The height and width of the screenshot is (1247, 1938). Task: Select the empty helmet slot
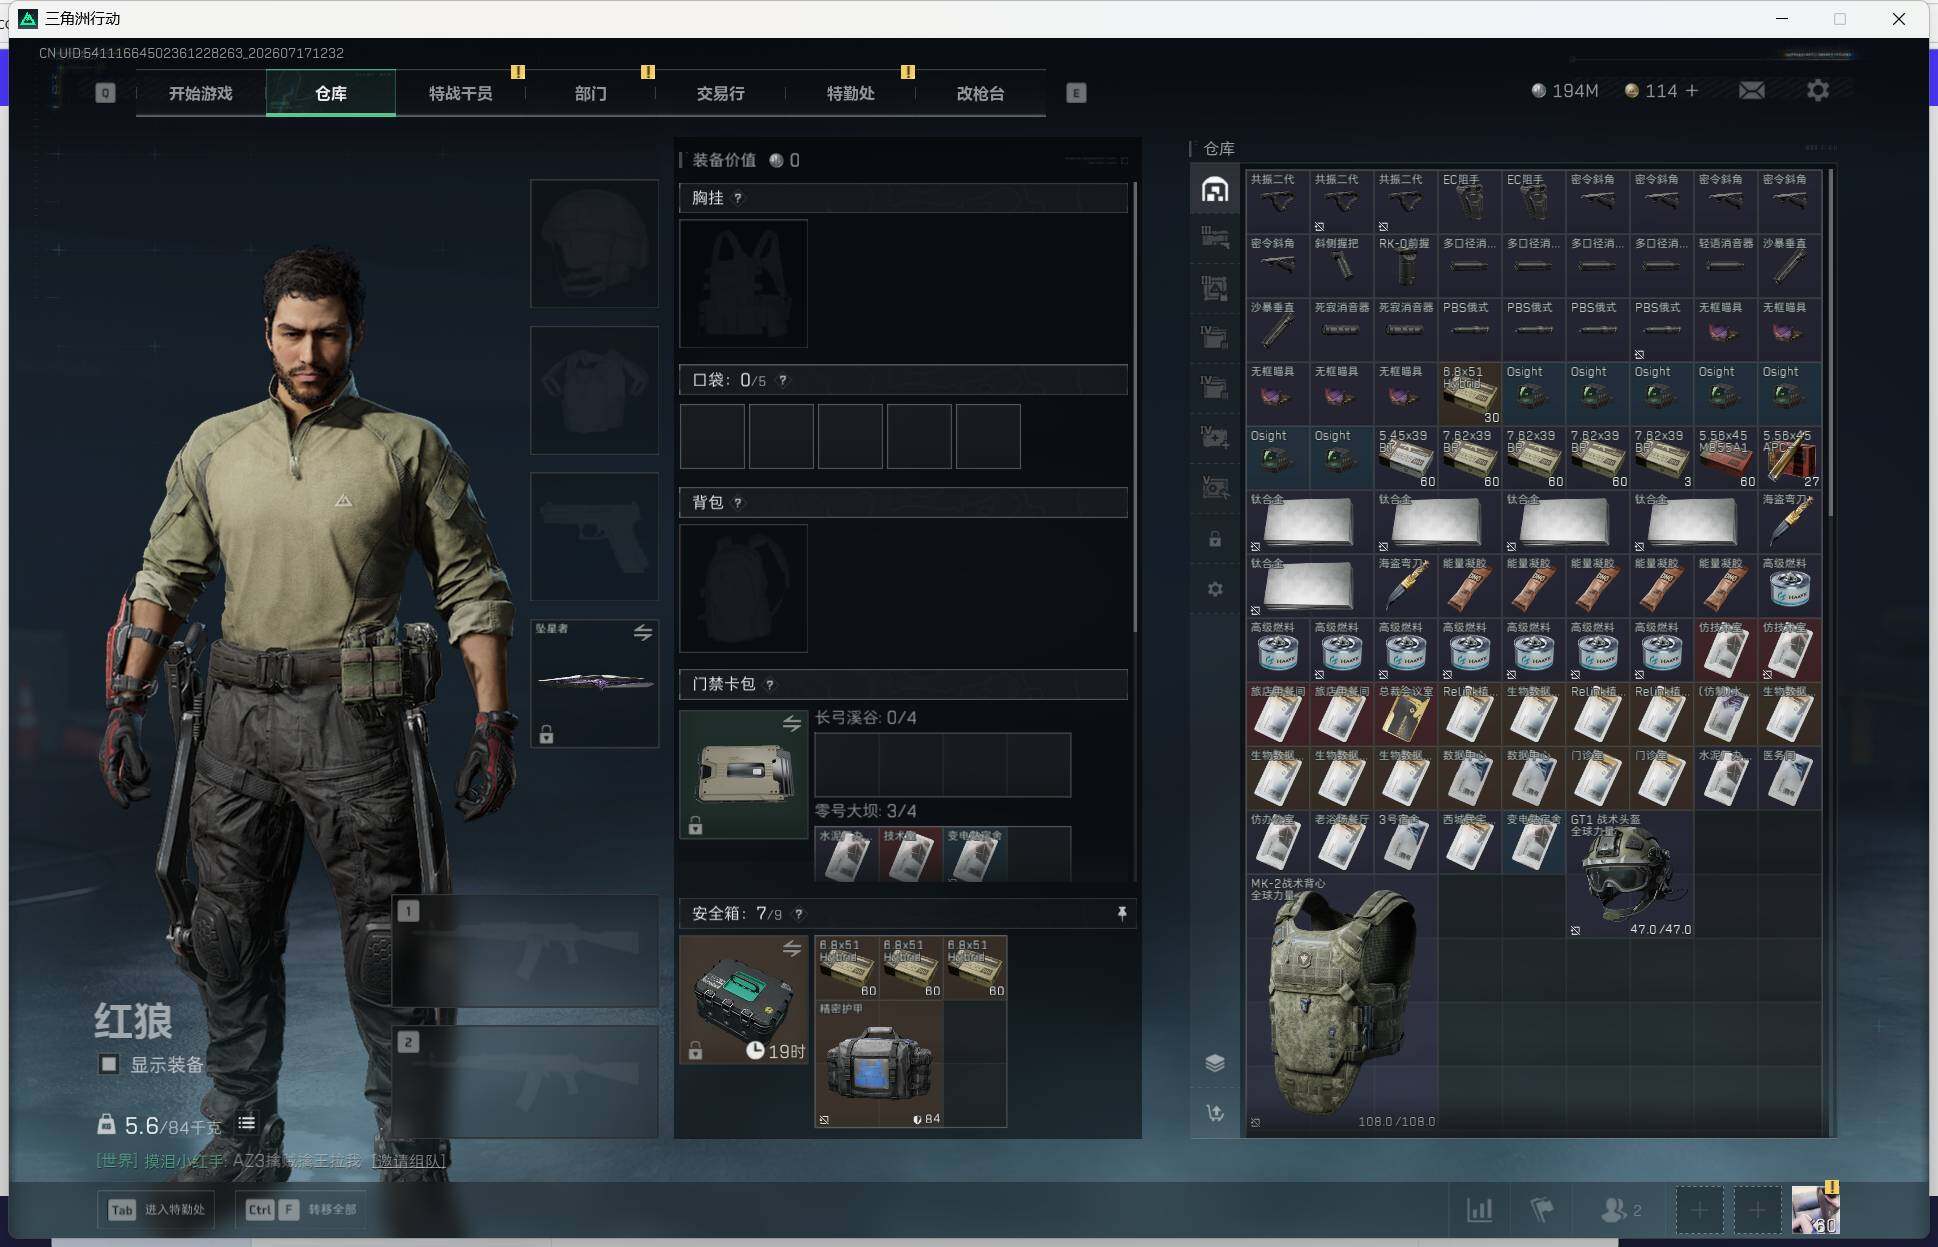click(x=594, y=243)
